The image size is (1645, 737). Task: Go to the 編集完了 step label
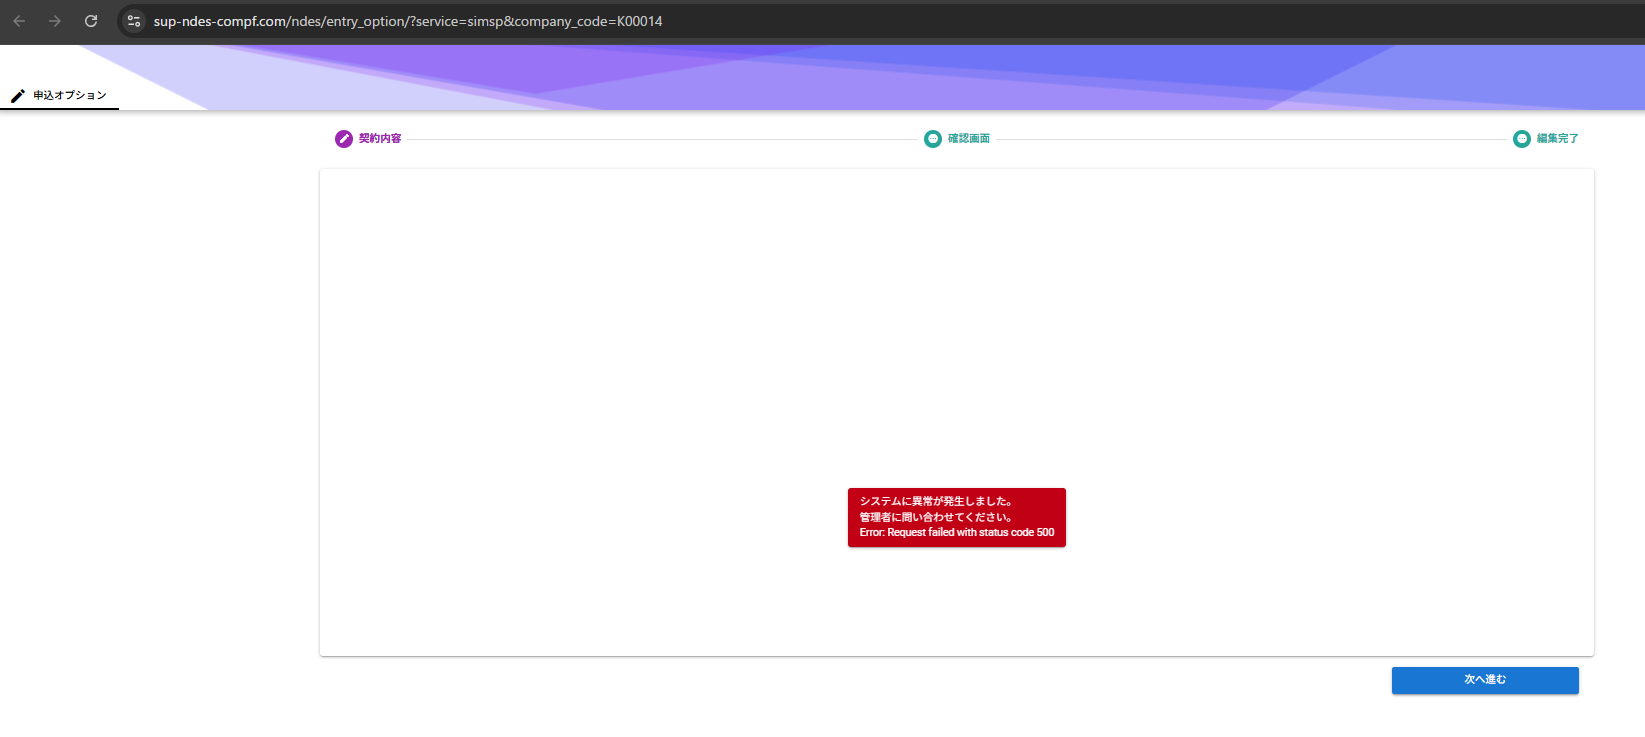click(1557, 139)
